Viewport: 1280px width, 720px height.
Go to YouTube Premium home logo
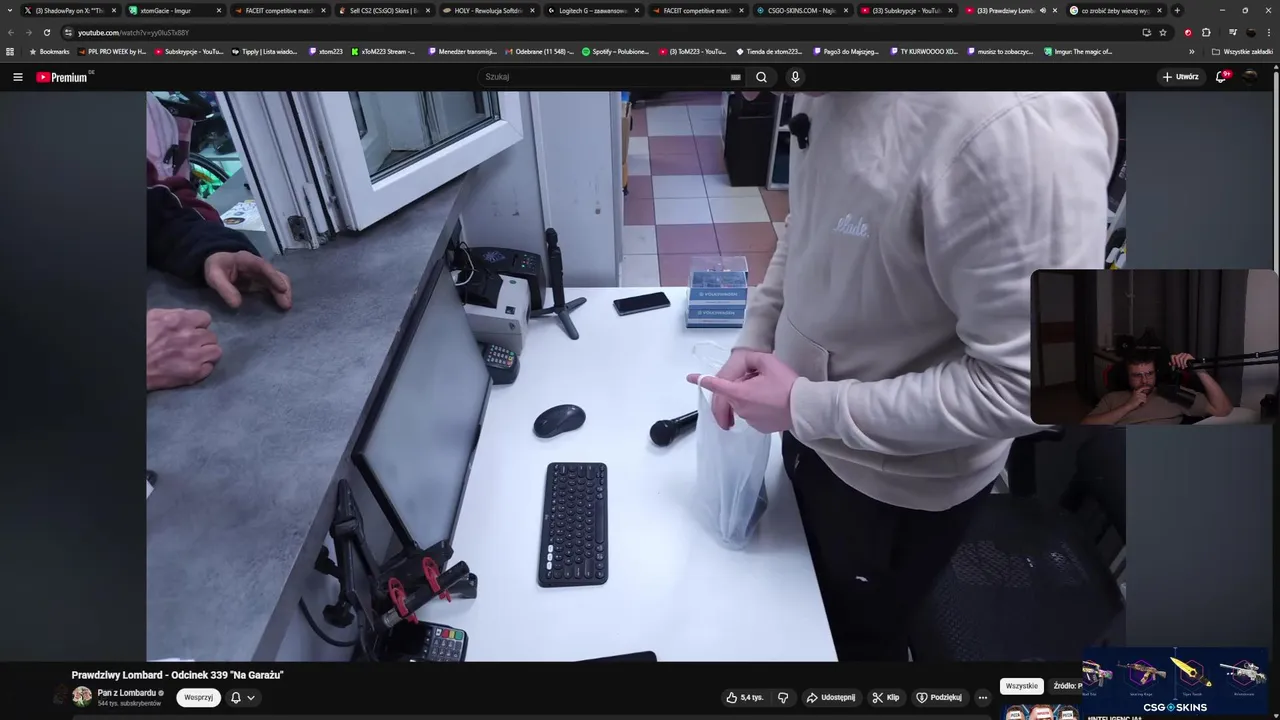pos(64,77)
